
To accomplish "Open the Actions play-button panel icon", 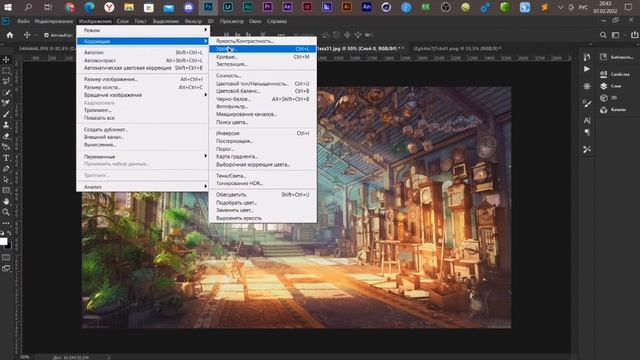I will tap(587, 69).
